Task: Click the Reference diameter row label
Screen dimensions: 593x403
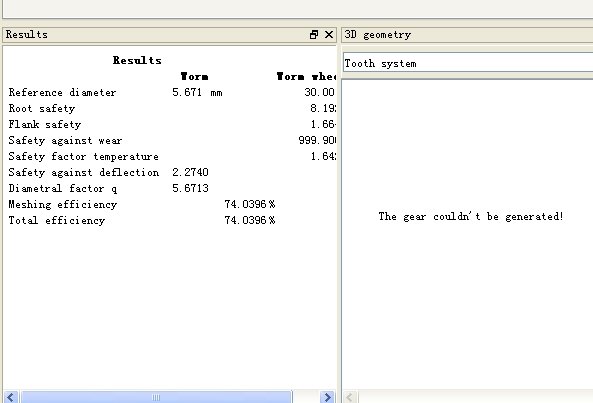Action: coord(62,93)
